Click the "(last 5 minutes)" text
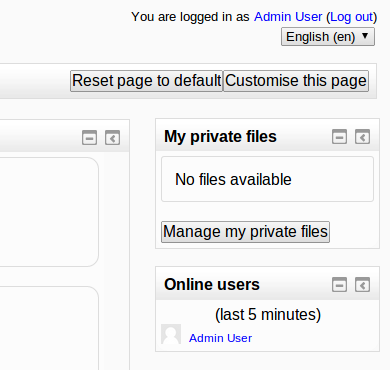This screenshot has width=390, height=370. click(x=268, y=314)
